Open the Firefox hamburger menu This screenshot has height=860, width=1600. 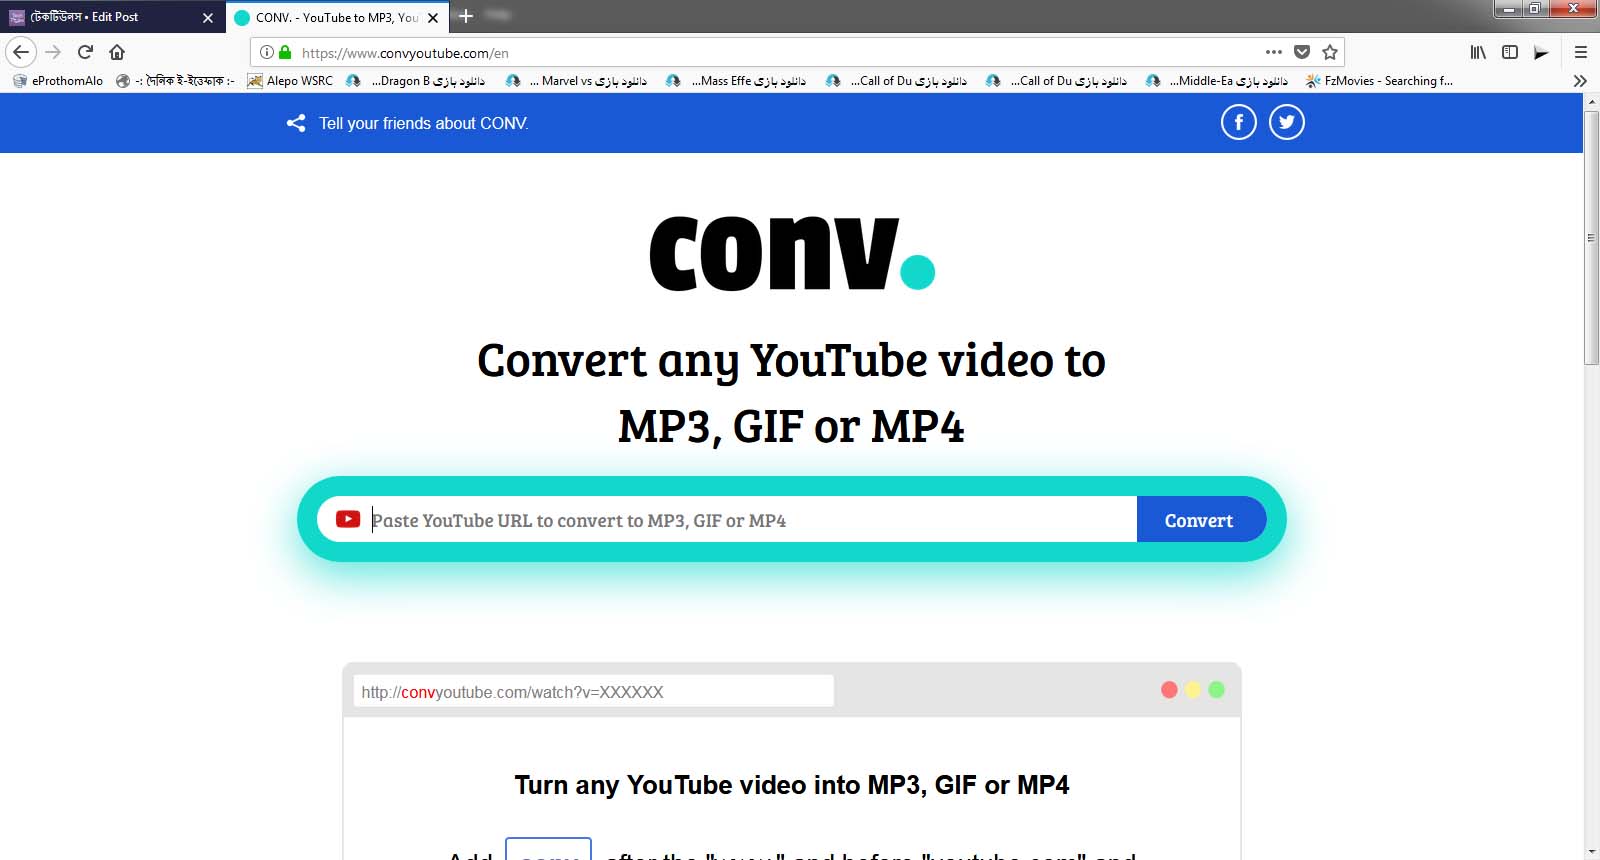pyautogui.click(x=1581, y=52)
